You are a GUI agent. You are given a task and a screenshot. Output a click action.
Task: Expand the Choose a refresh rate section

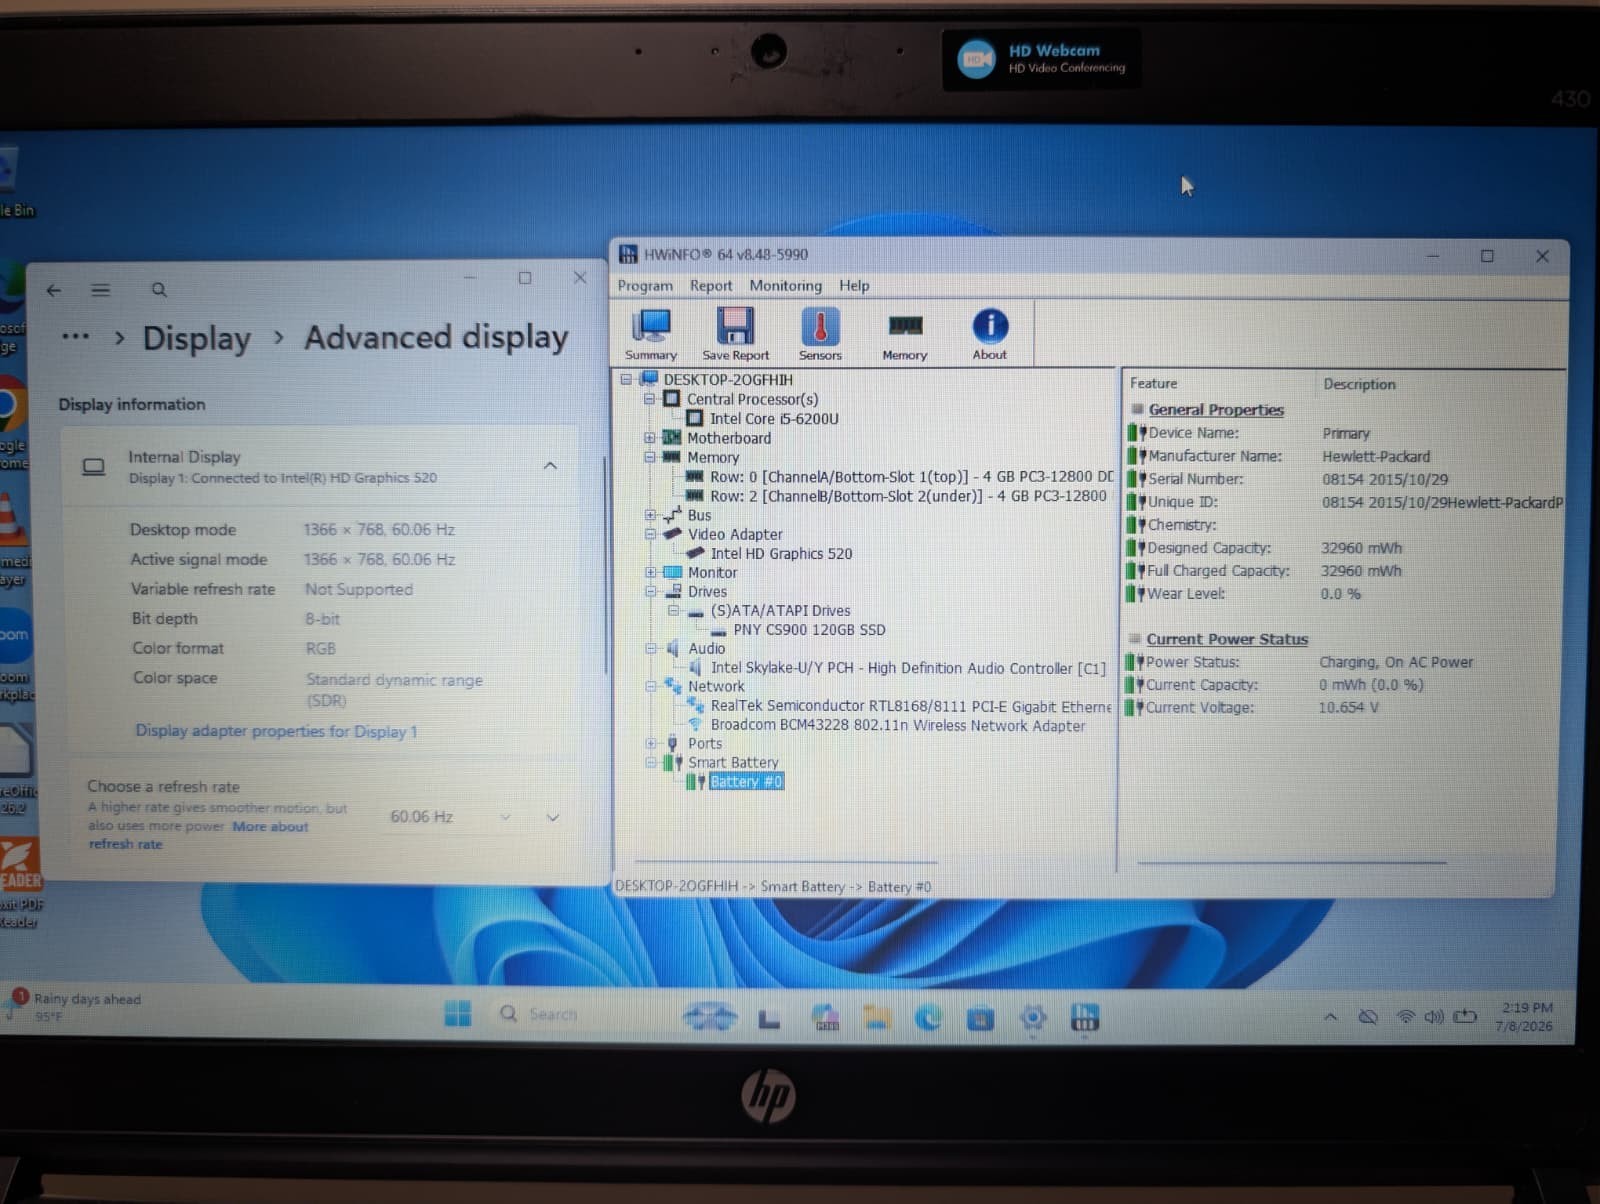[x=553, y=817]
